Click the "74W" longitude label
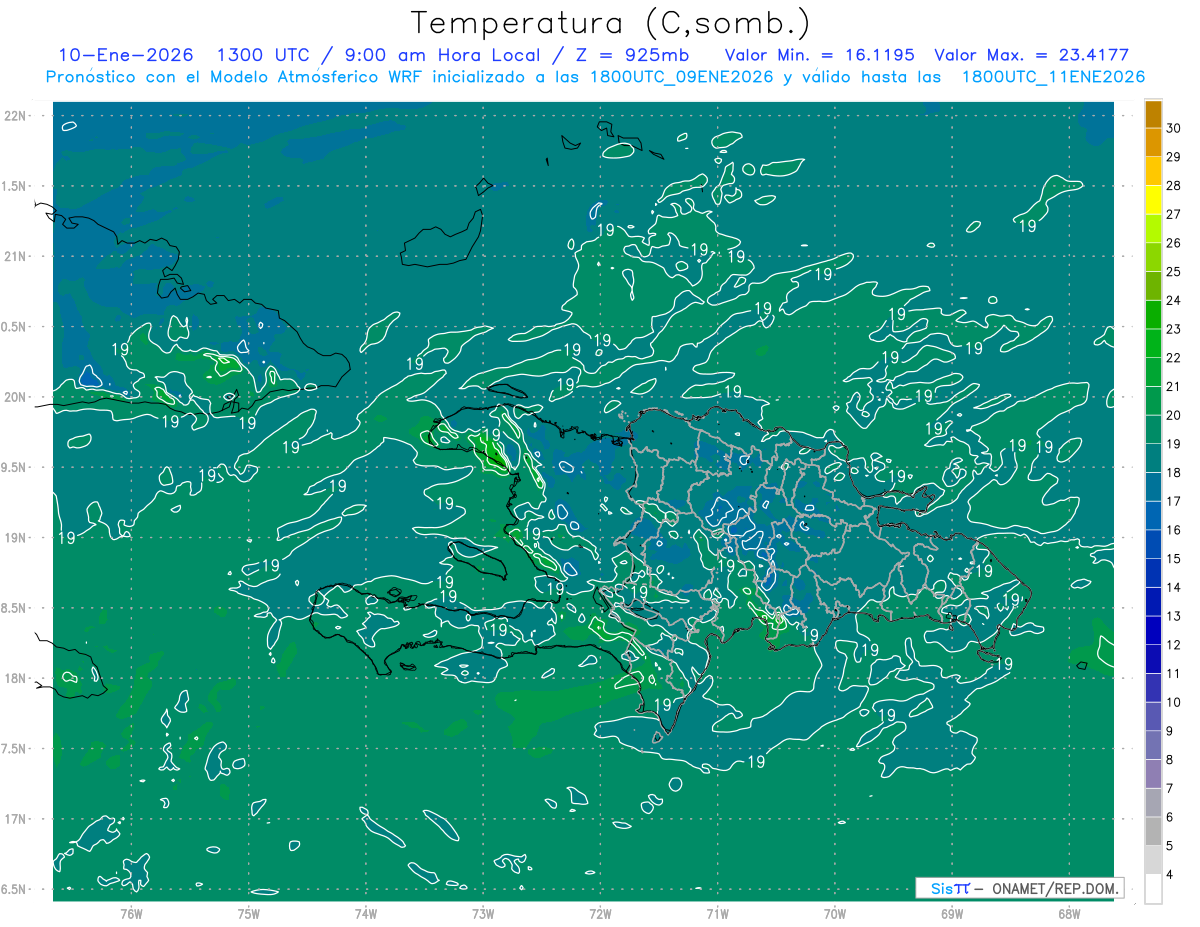Screen dimensions: 1200x927 pyautogui.click(x=365, y=913)
